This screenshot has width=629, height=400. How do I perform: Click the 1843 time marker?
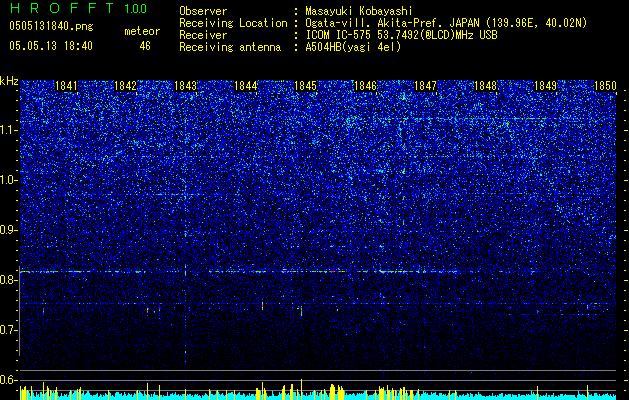pyautogui.click(x=186, y=86)
